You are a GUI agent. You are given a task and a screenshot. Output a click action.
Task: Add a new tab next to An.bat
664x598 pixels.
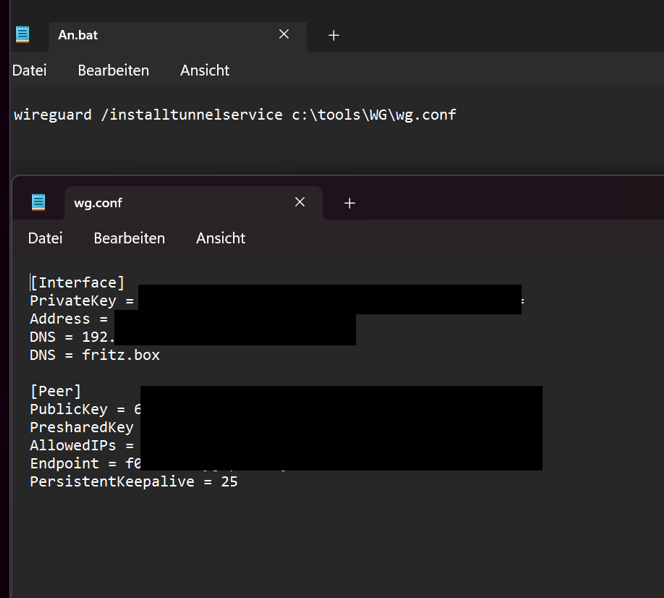point(334,35)
